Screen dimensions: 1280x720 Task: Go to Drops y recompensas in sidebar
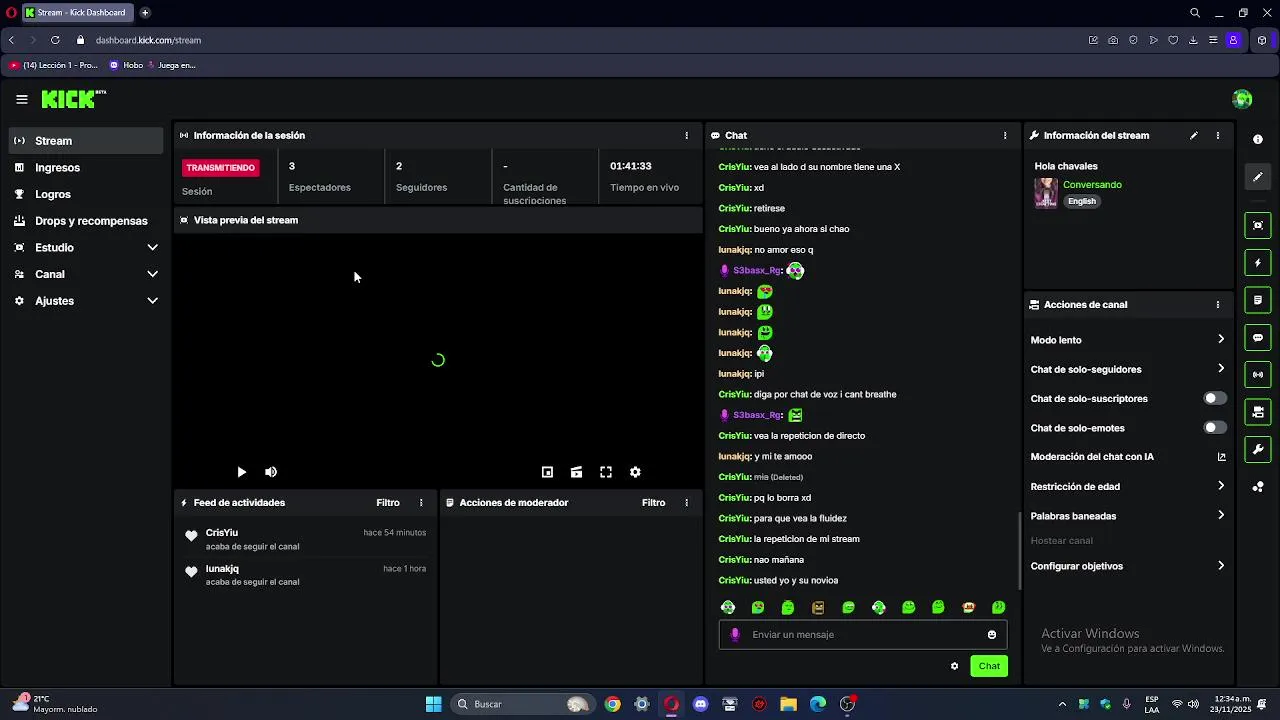pyautogui.click(x=86, y=221)
